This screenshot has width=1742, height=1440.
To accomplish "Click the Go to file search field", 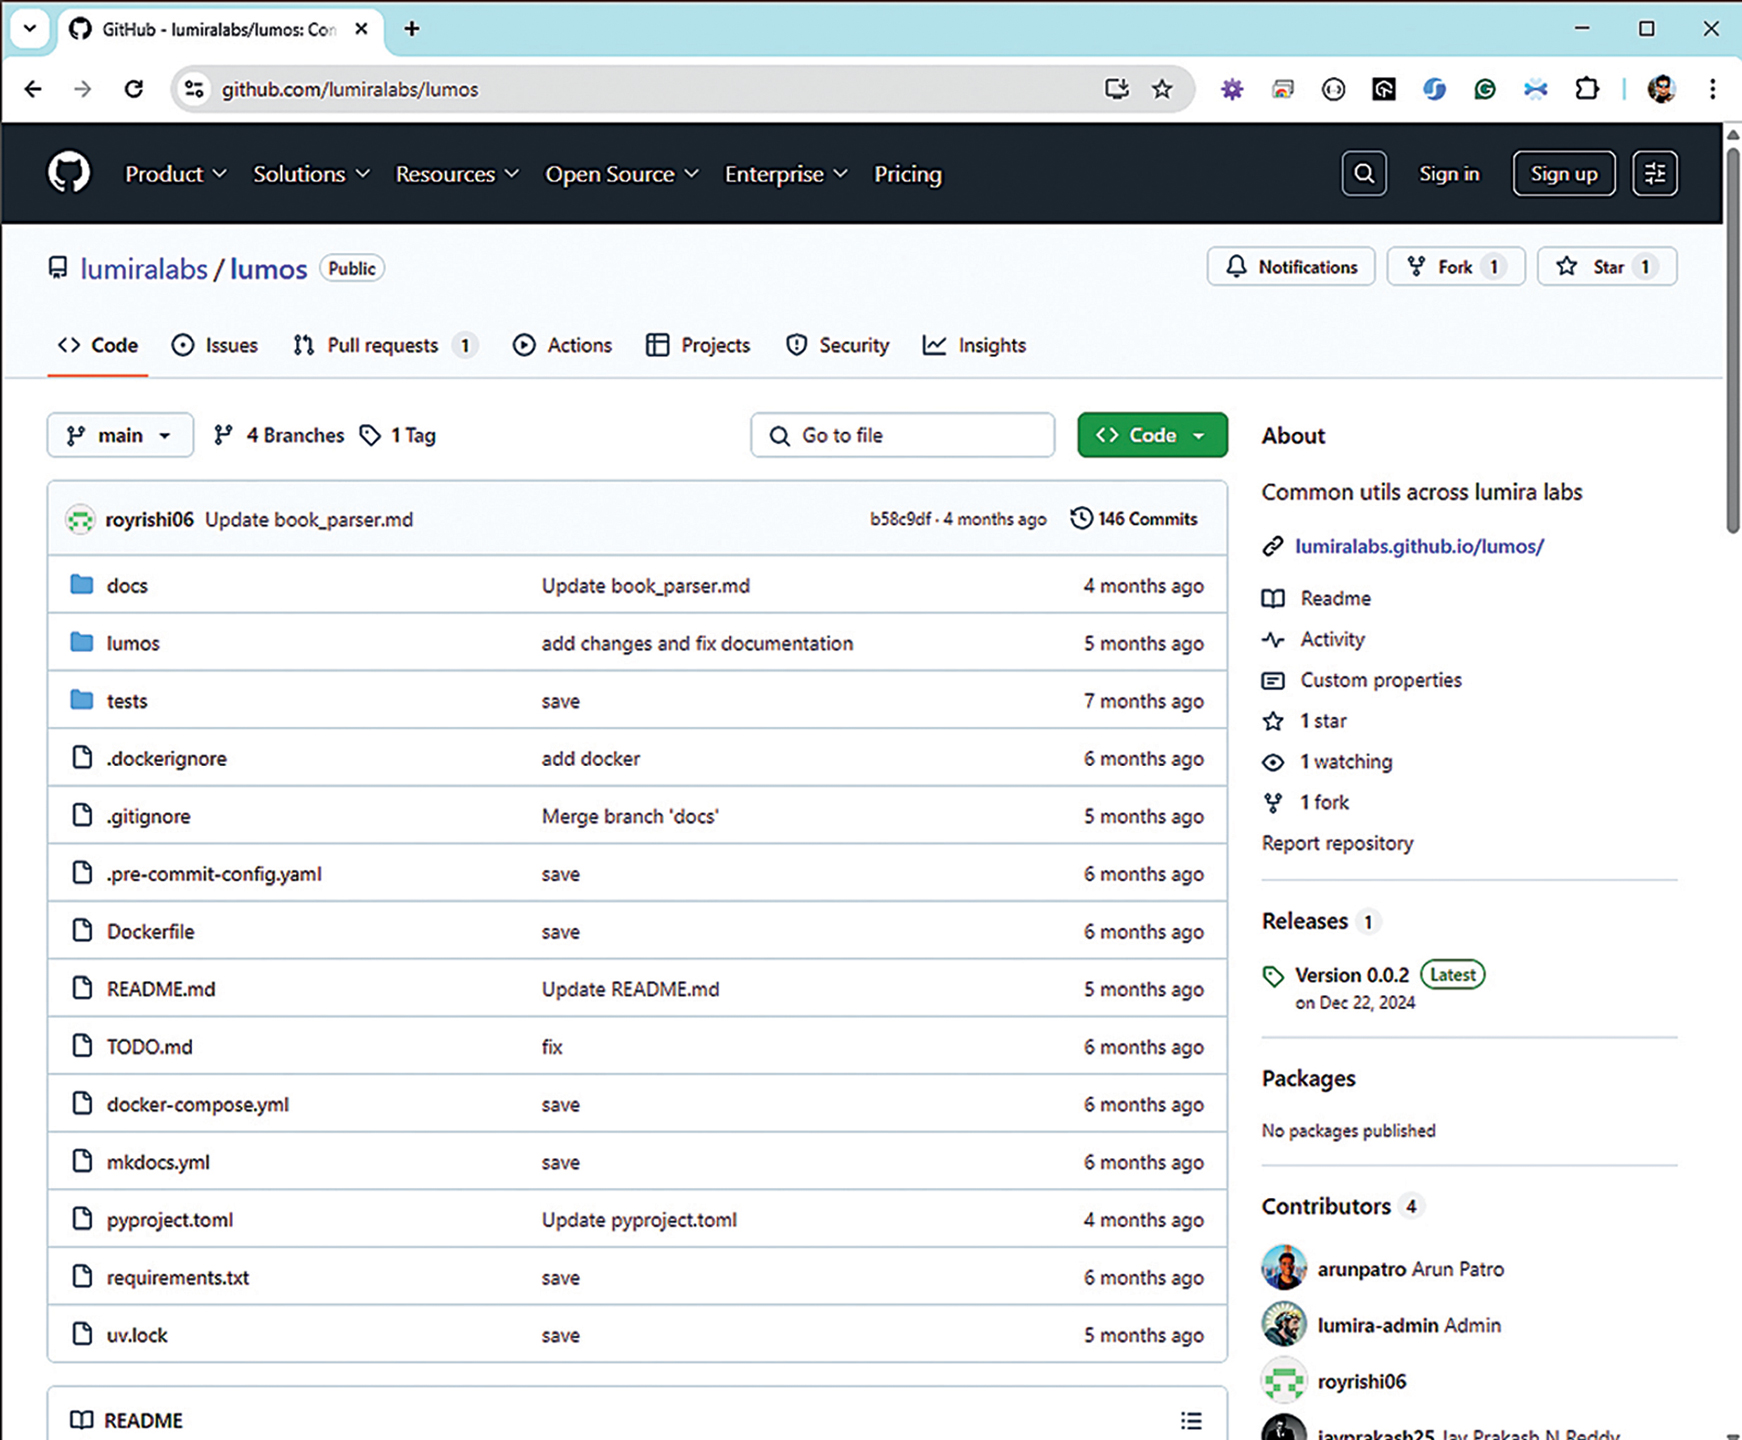I will (903, 435).
